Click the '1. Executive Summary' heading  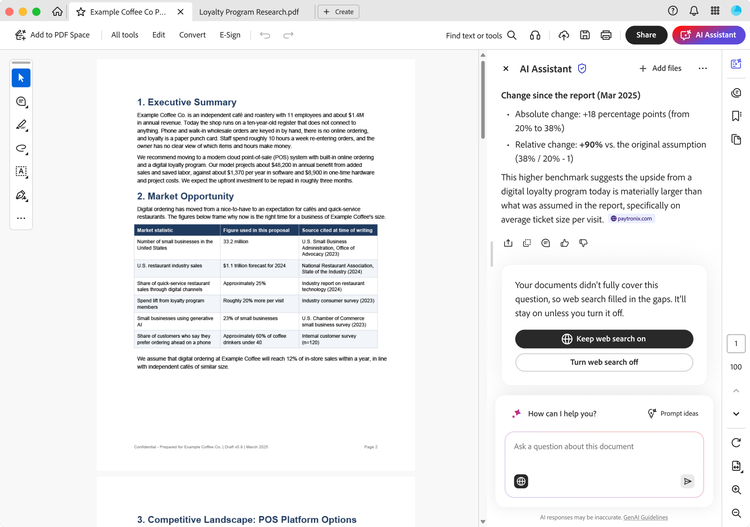tap(187, 102)
